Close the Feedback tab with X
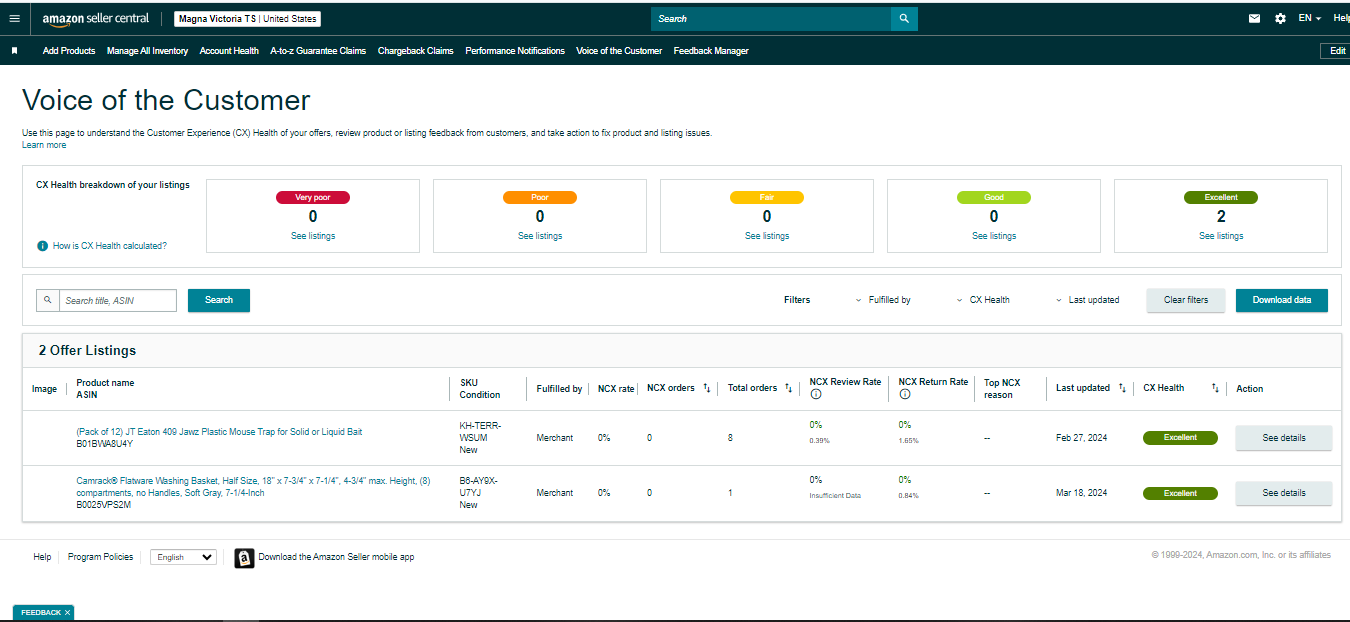This screenshot has height=622, width=1350. pyautogui.click(x=67, y=613)
